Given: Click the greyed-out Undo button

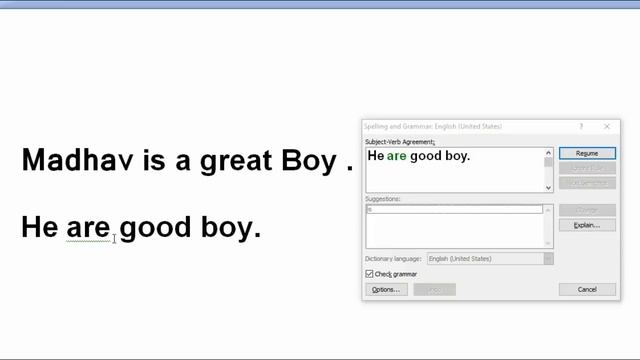Looking at the screenshot, I should [x=434, y=289].
